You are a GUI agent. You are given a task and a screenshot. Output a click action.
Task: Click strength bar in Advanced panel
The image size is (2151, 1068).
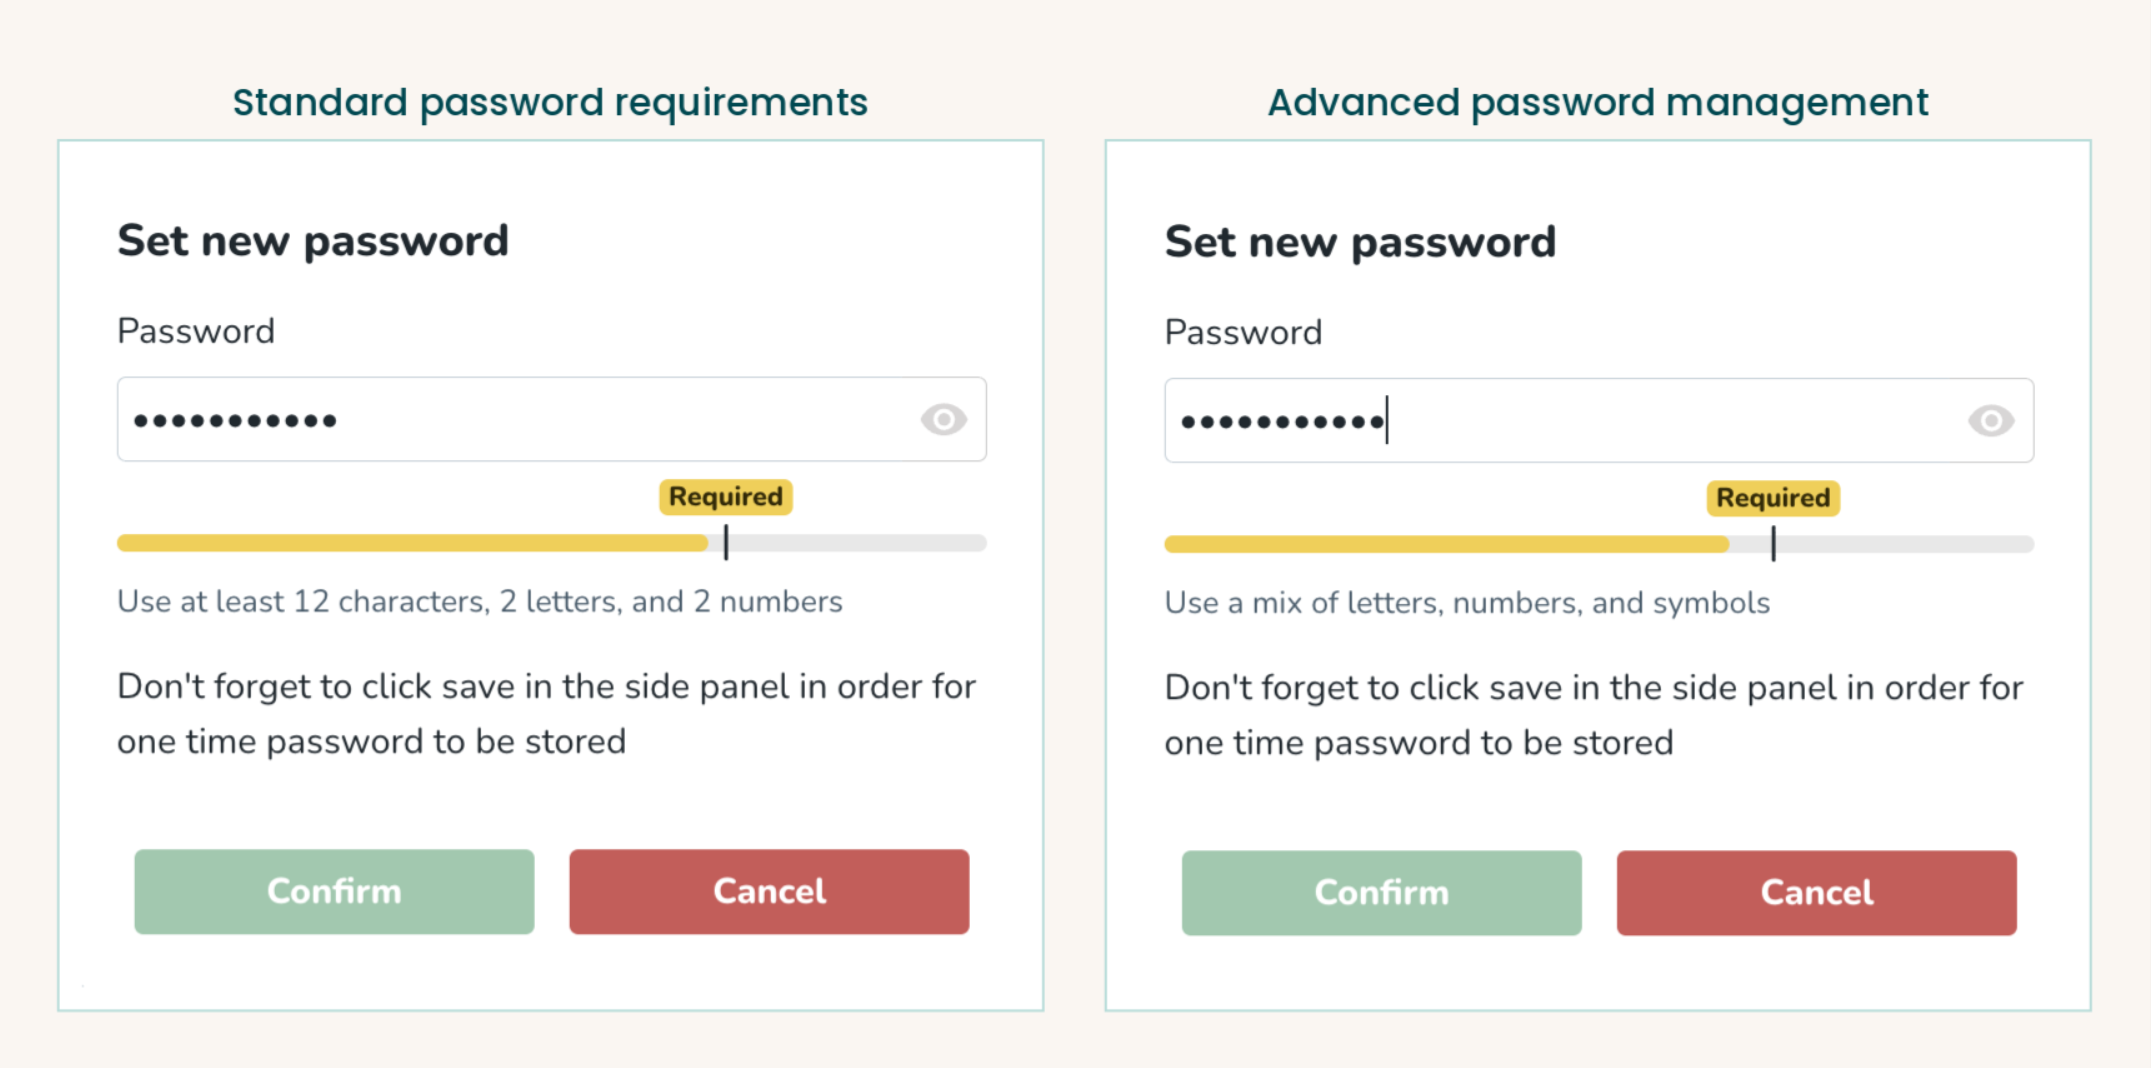tap(1599, 544)
